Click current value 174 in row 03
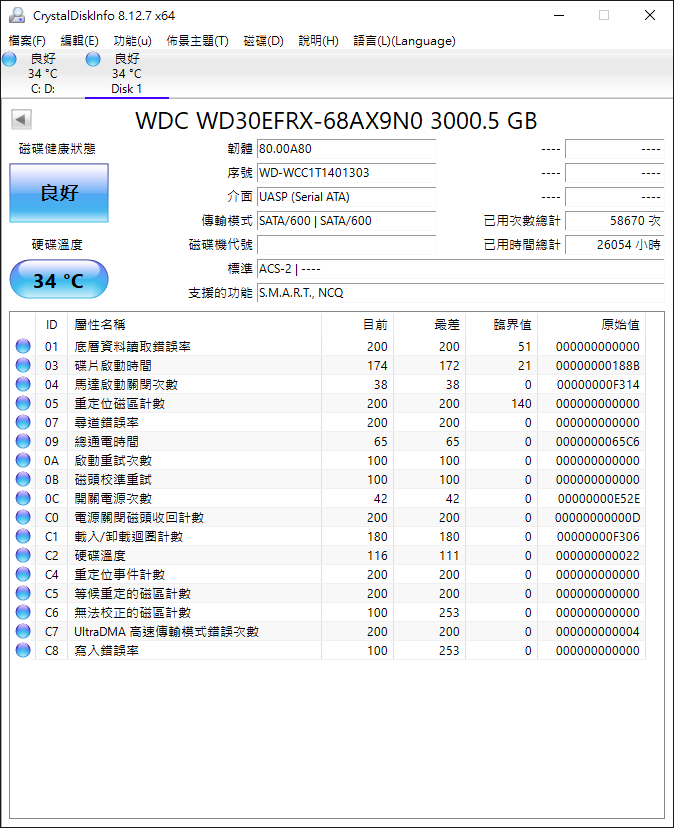The image size is (674, 828). coord(377,365)
